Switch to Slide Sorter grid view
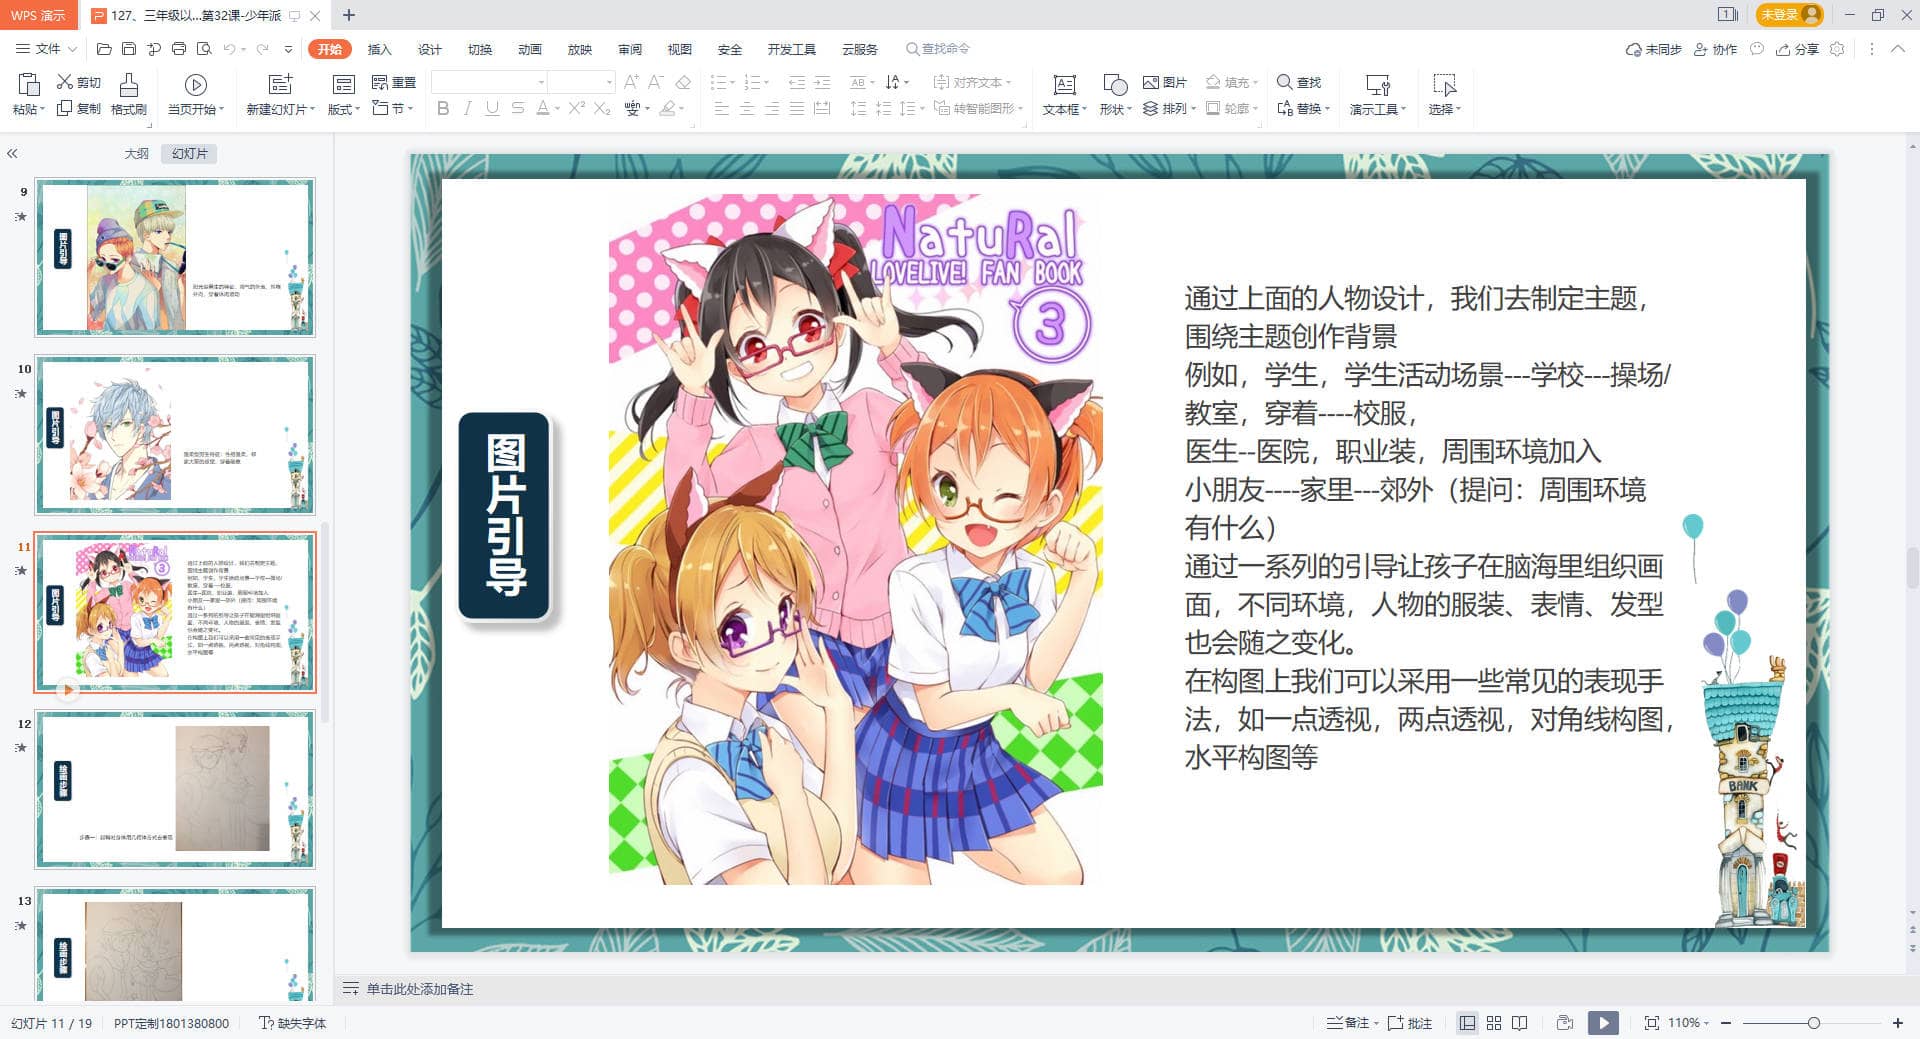 [x=1494, y=1023]
